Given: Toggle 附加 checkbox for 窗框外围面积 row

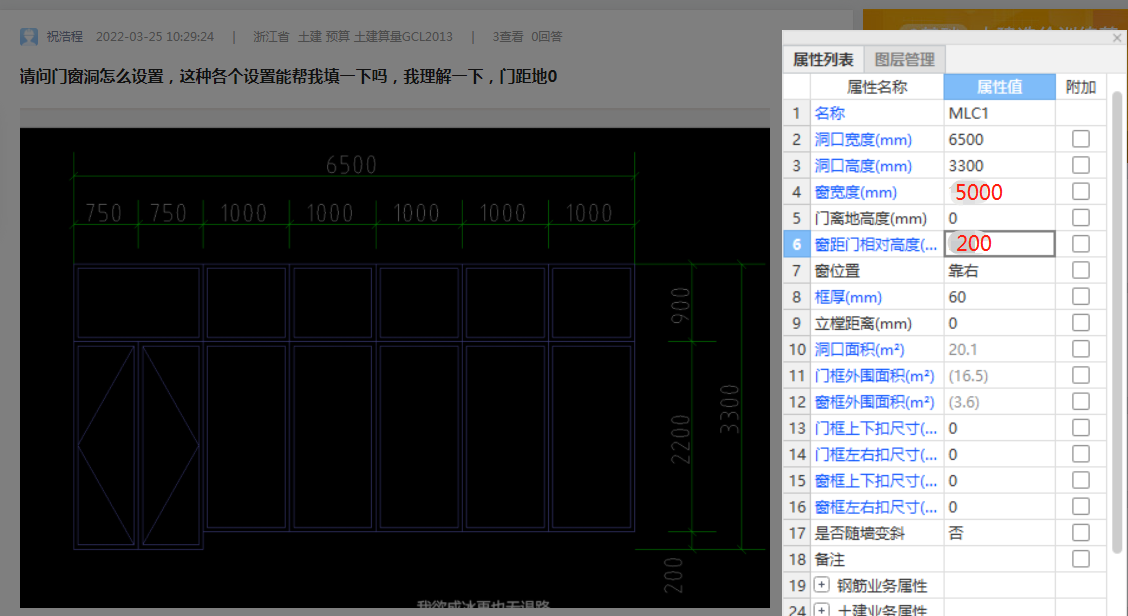Looking at the screenshot, I should pos(1081,402).
